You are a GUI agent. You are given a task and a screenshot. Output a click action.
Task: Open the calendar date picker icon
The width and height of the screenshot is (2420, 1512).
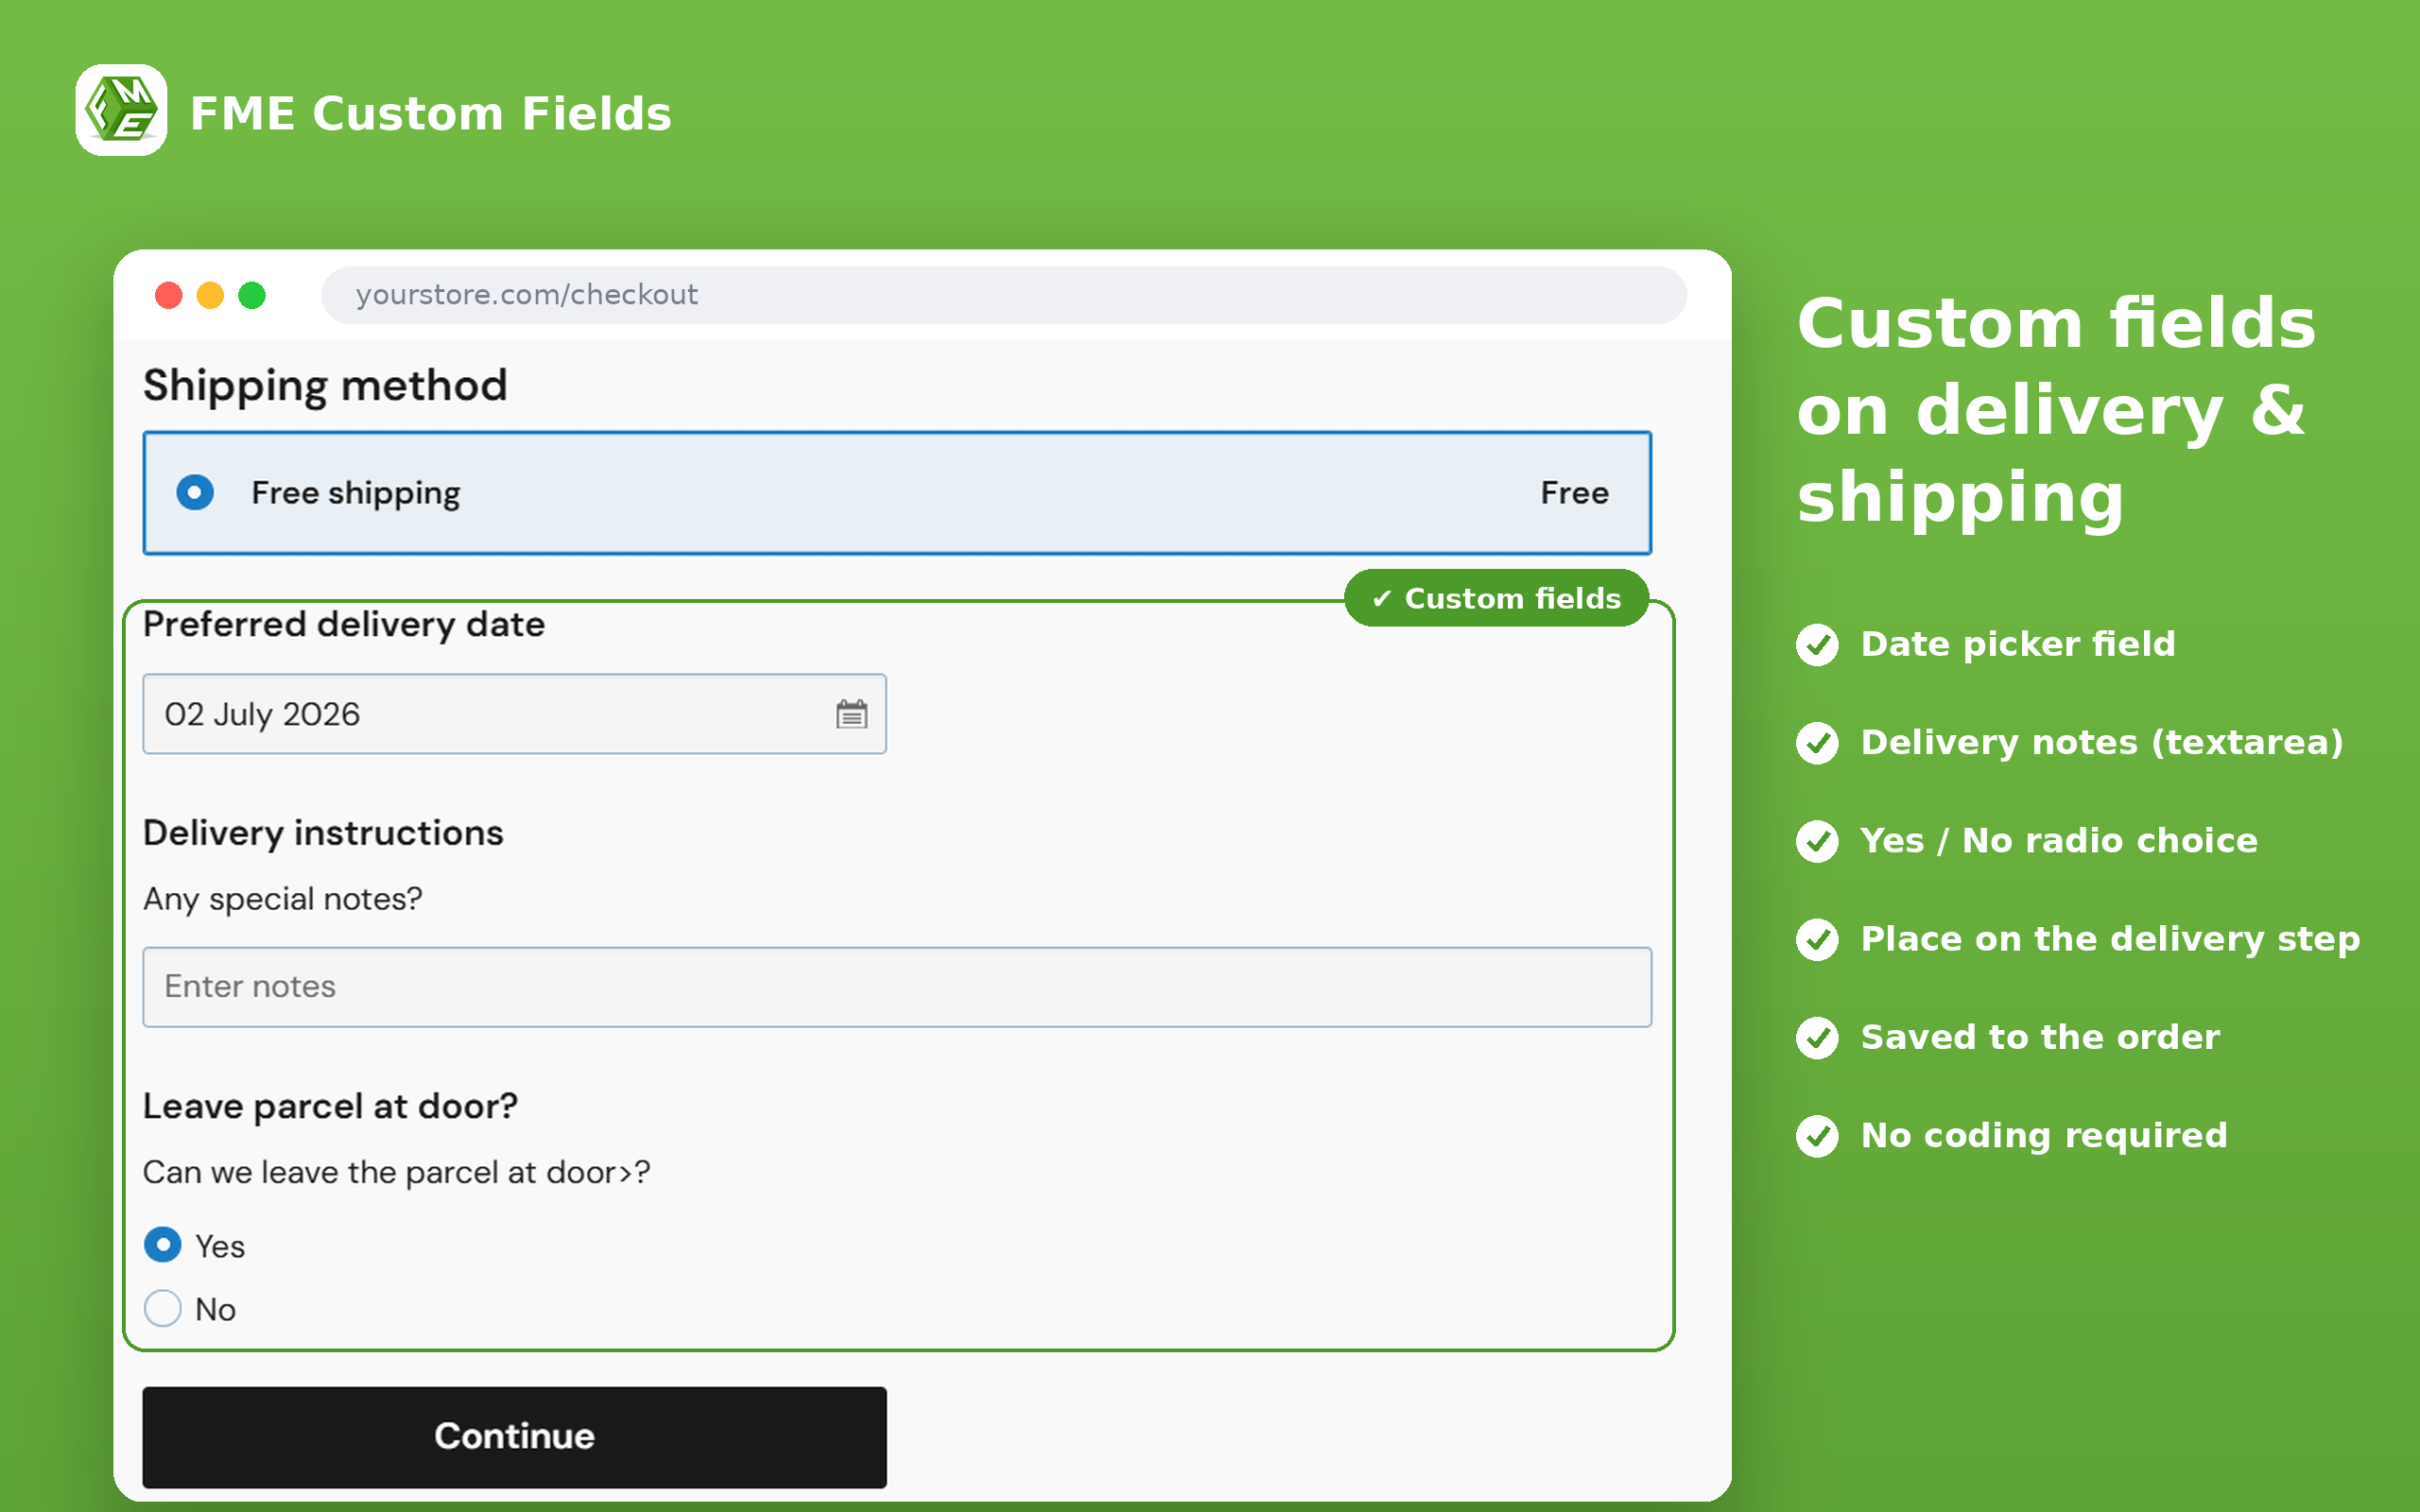point(851,714)
